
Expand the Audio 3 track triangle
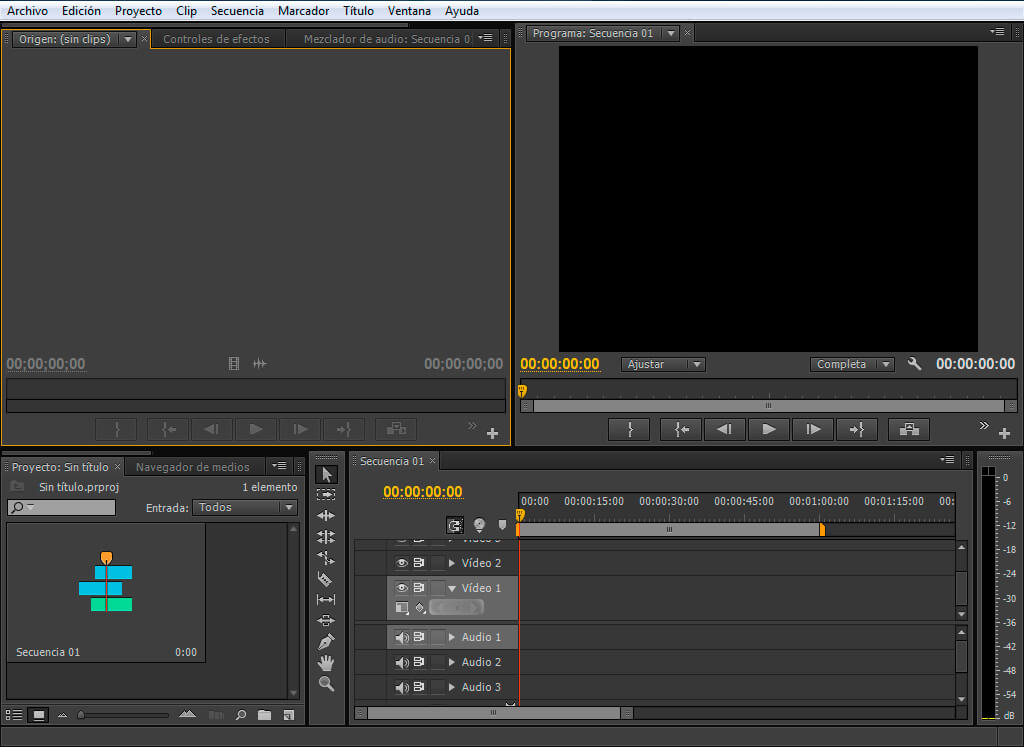pyautogui.click(x=451, y=687)
